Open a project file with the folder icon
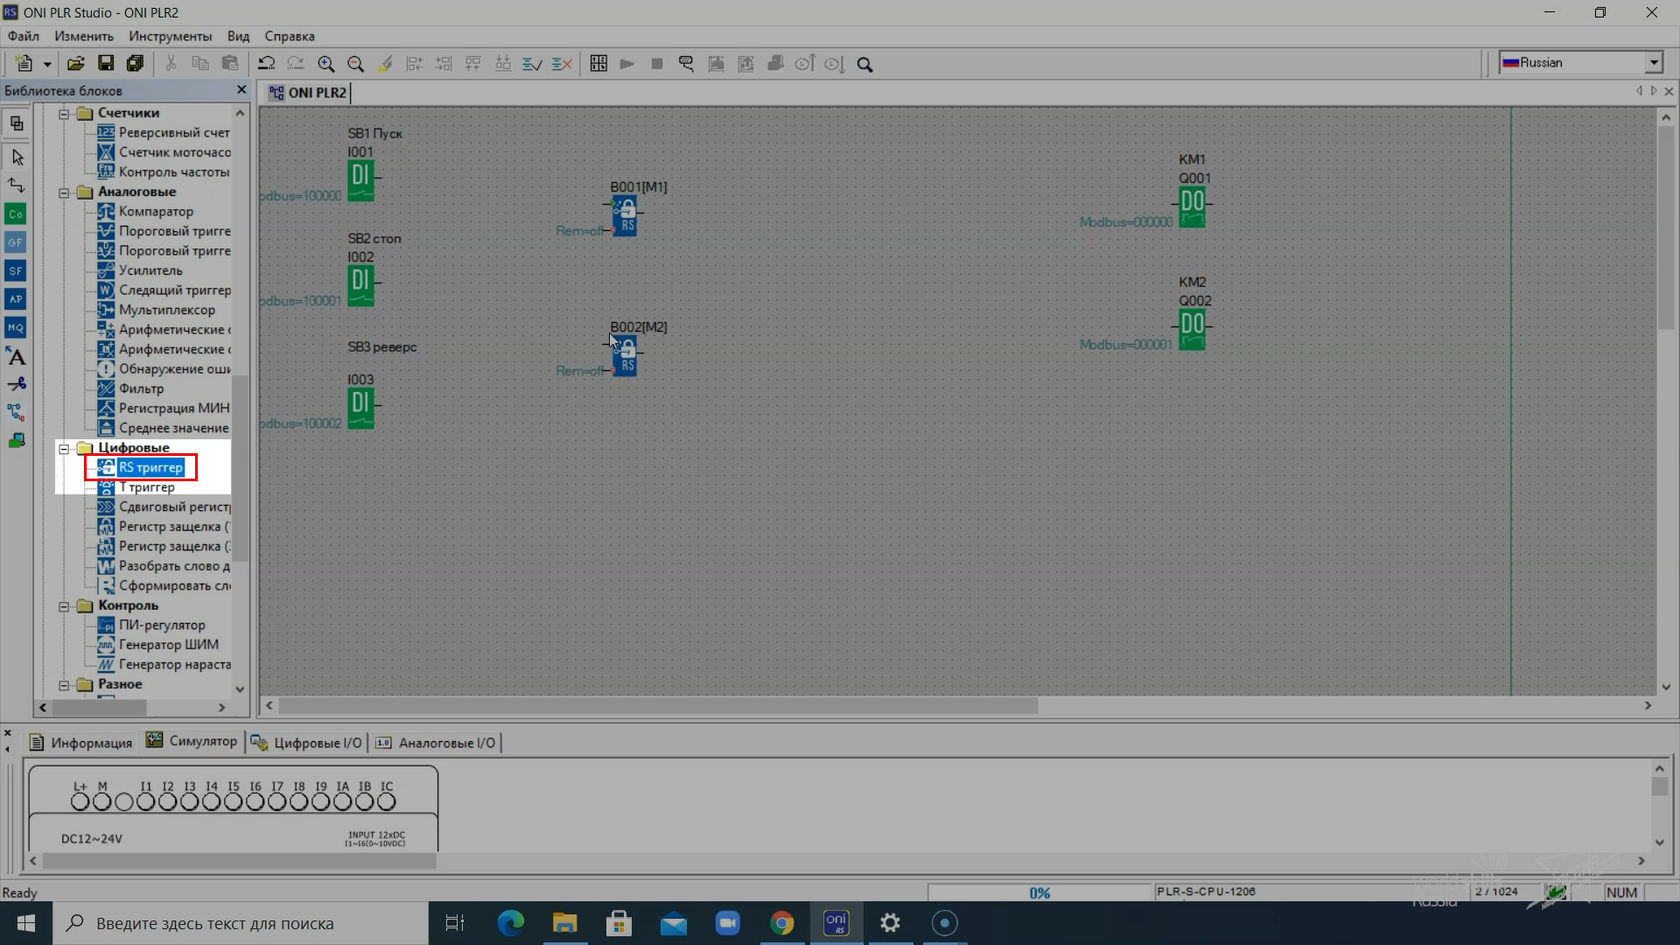The image size is (1680, 945). pos(76,63)
